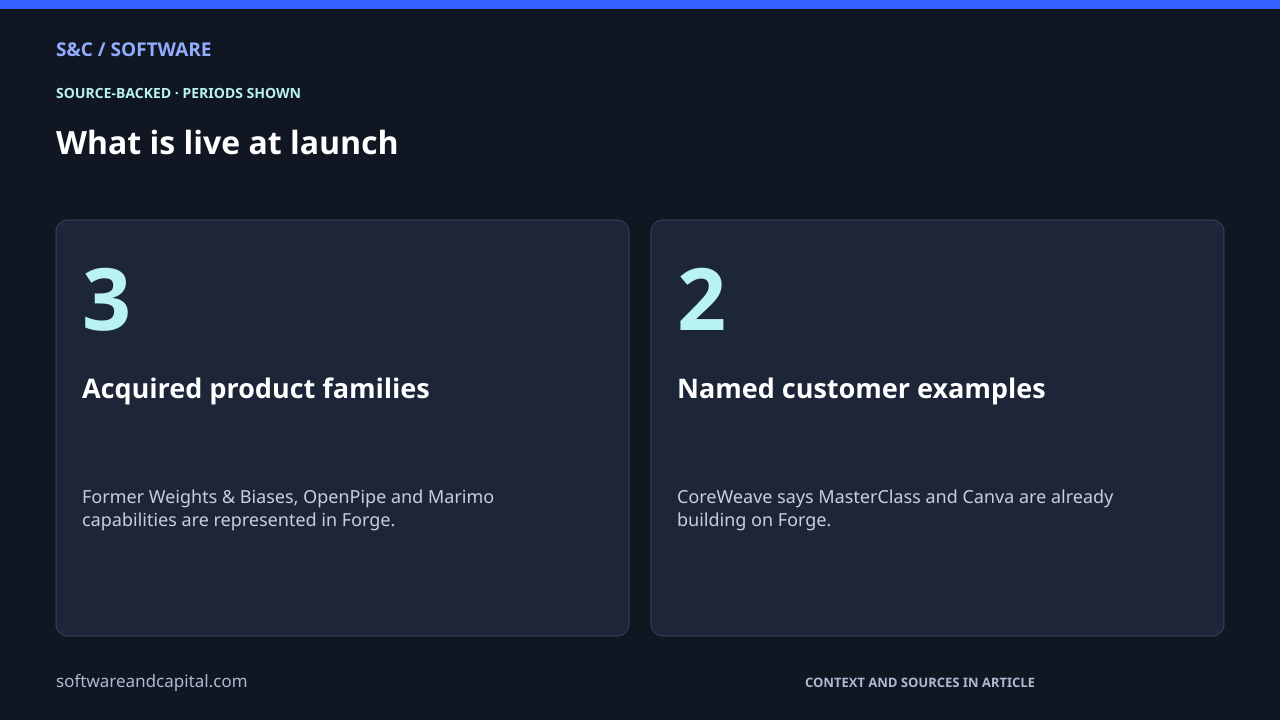Click the CoreWeave says MasterClass description text

[x=895, y=508]
